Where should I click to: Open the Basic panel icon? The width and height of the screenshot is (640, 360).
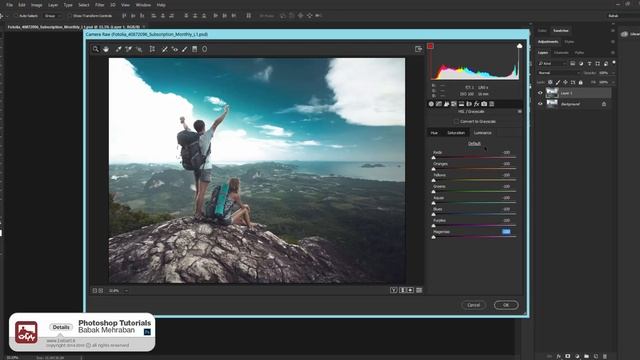point(431,104)
